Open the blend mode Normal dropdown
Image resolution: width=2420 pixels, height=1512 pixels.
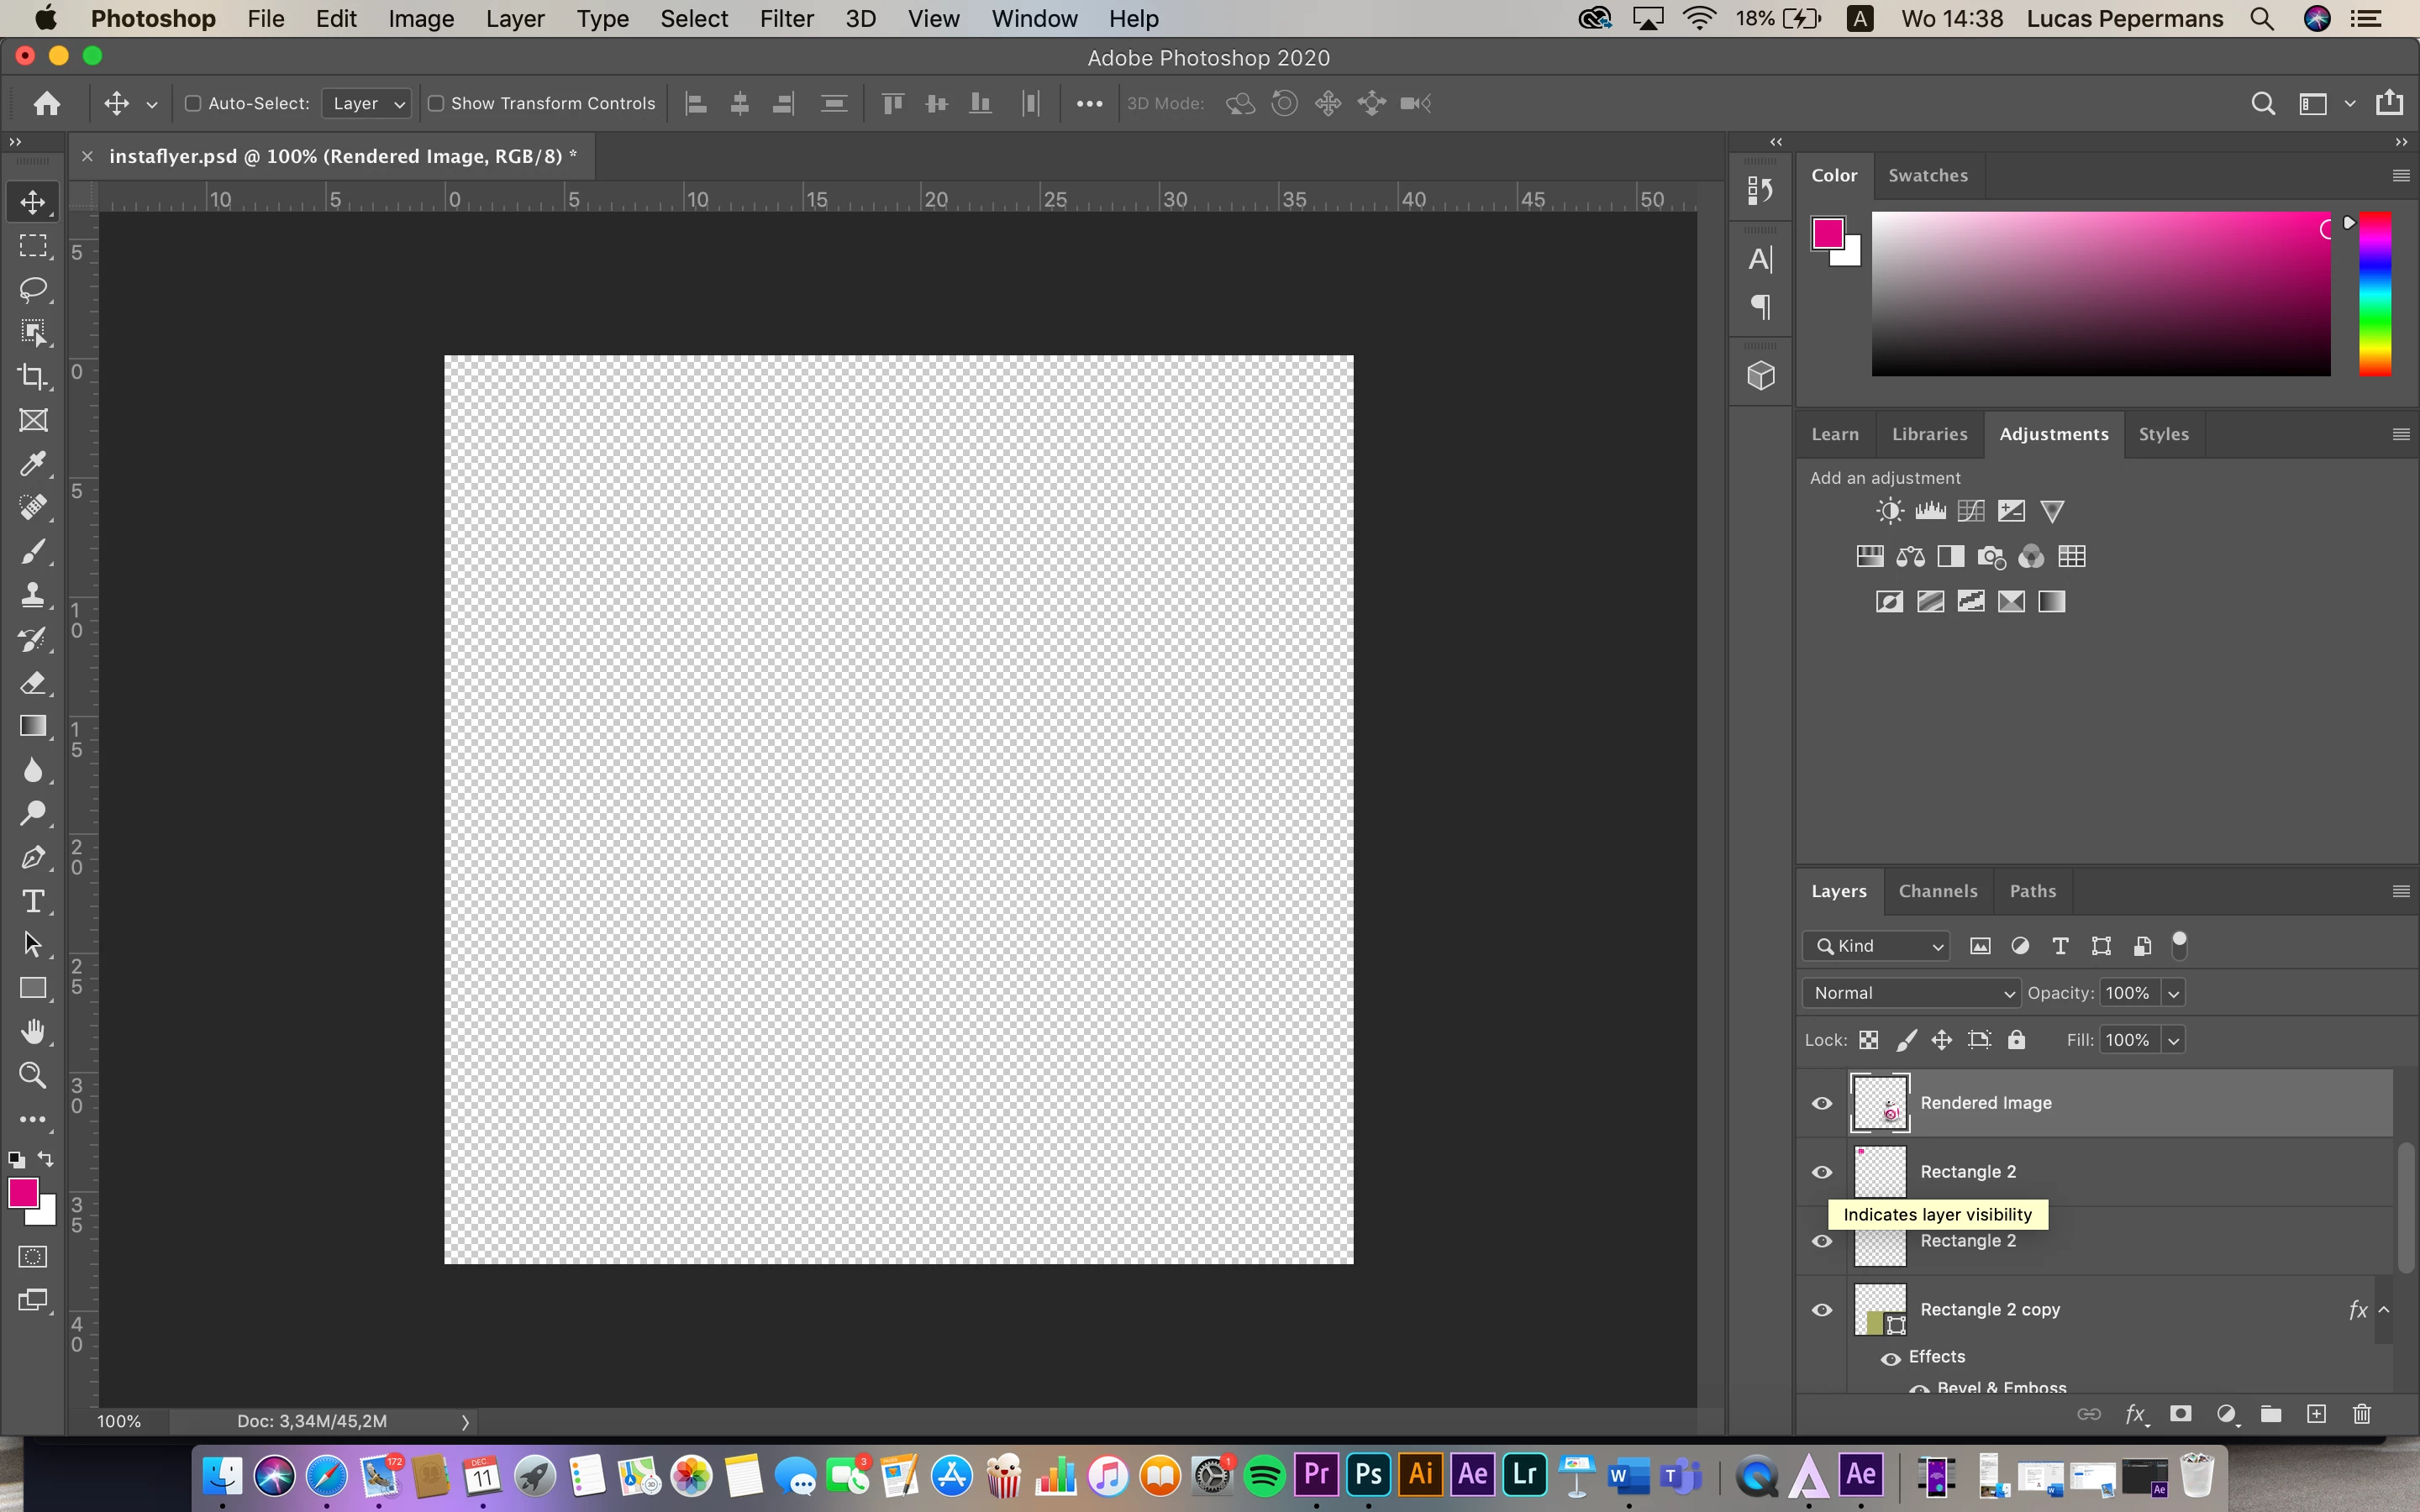[1911, 993]
